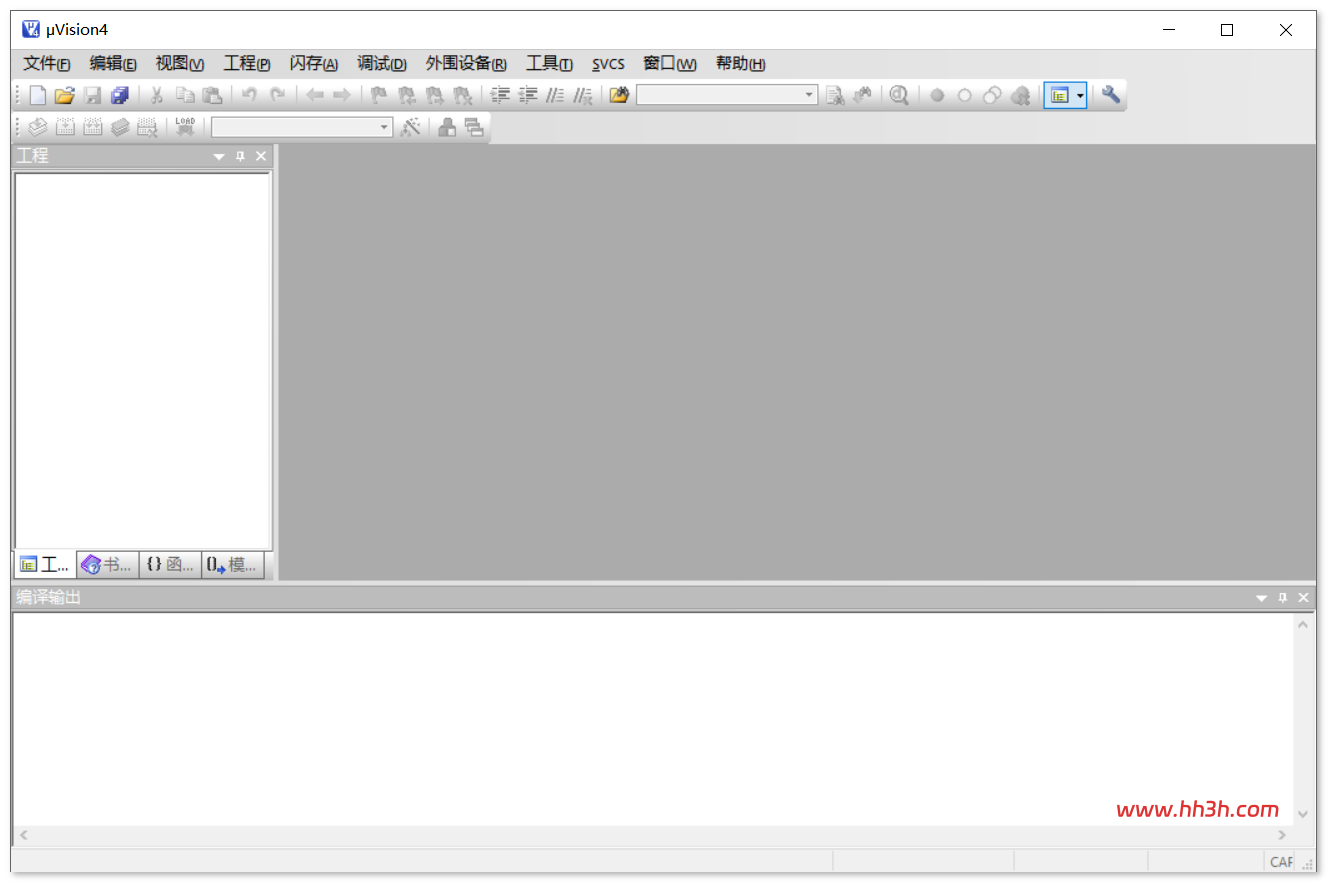Open the 外围设备(R) menu
Viewport: 1328px width, 883px height.
tap(466, 64)
